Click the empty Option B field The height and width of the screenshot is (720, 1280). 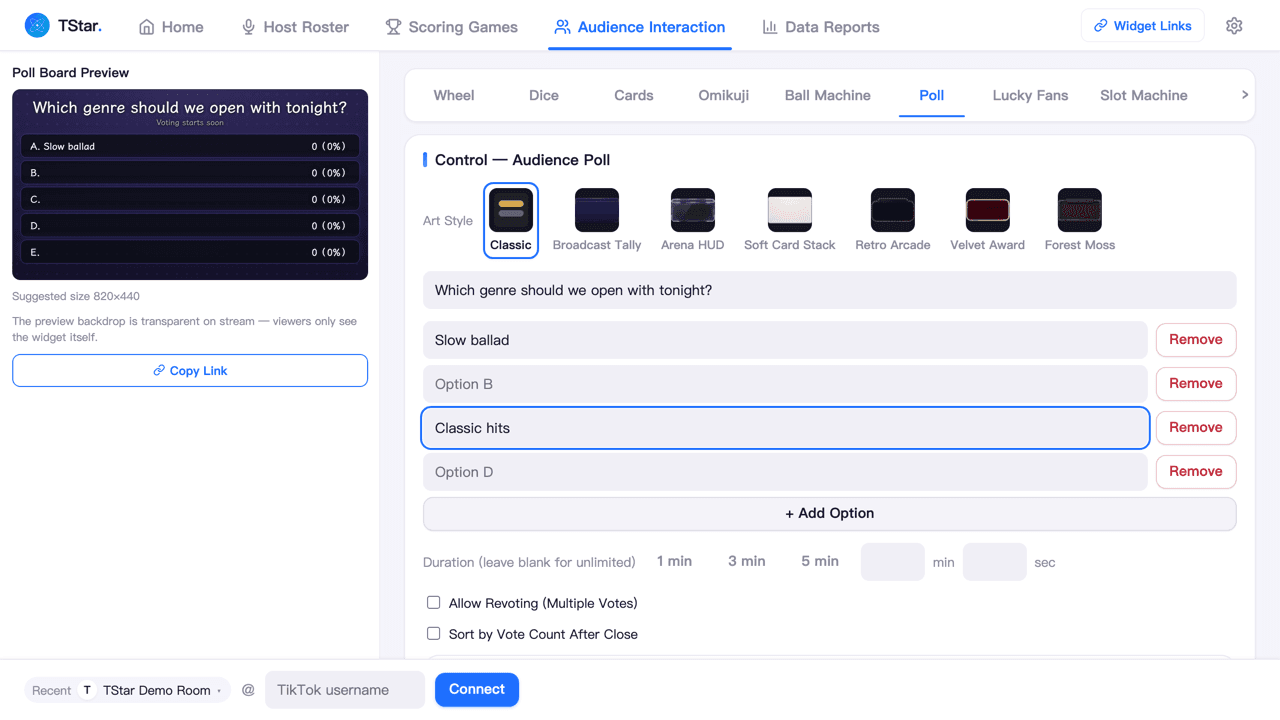[785, 384]
